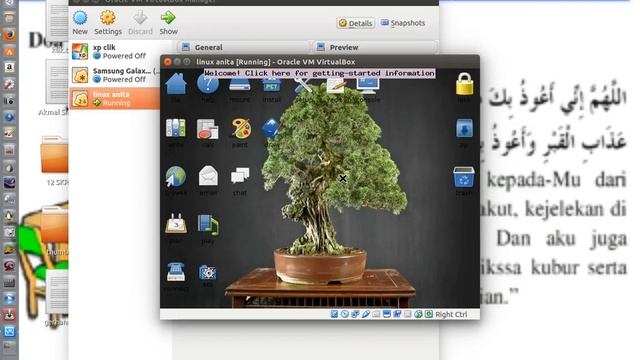Open the globe 'browse' desktop icon
640x360 pixels.
(x=176, y=177)
